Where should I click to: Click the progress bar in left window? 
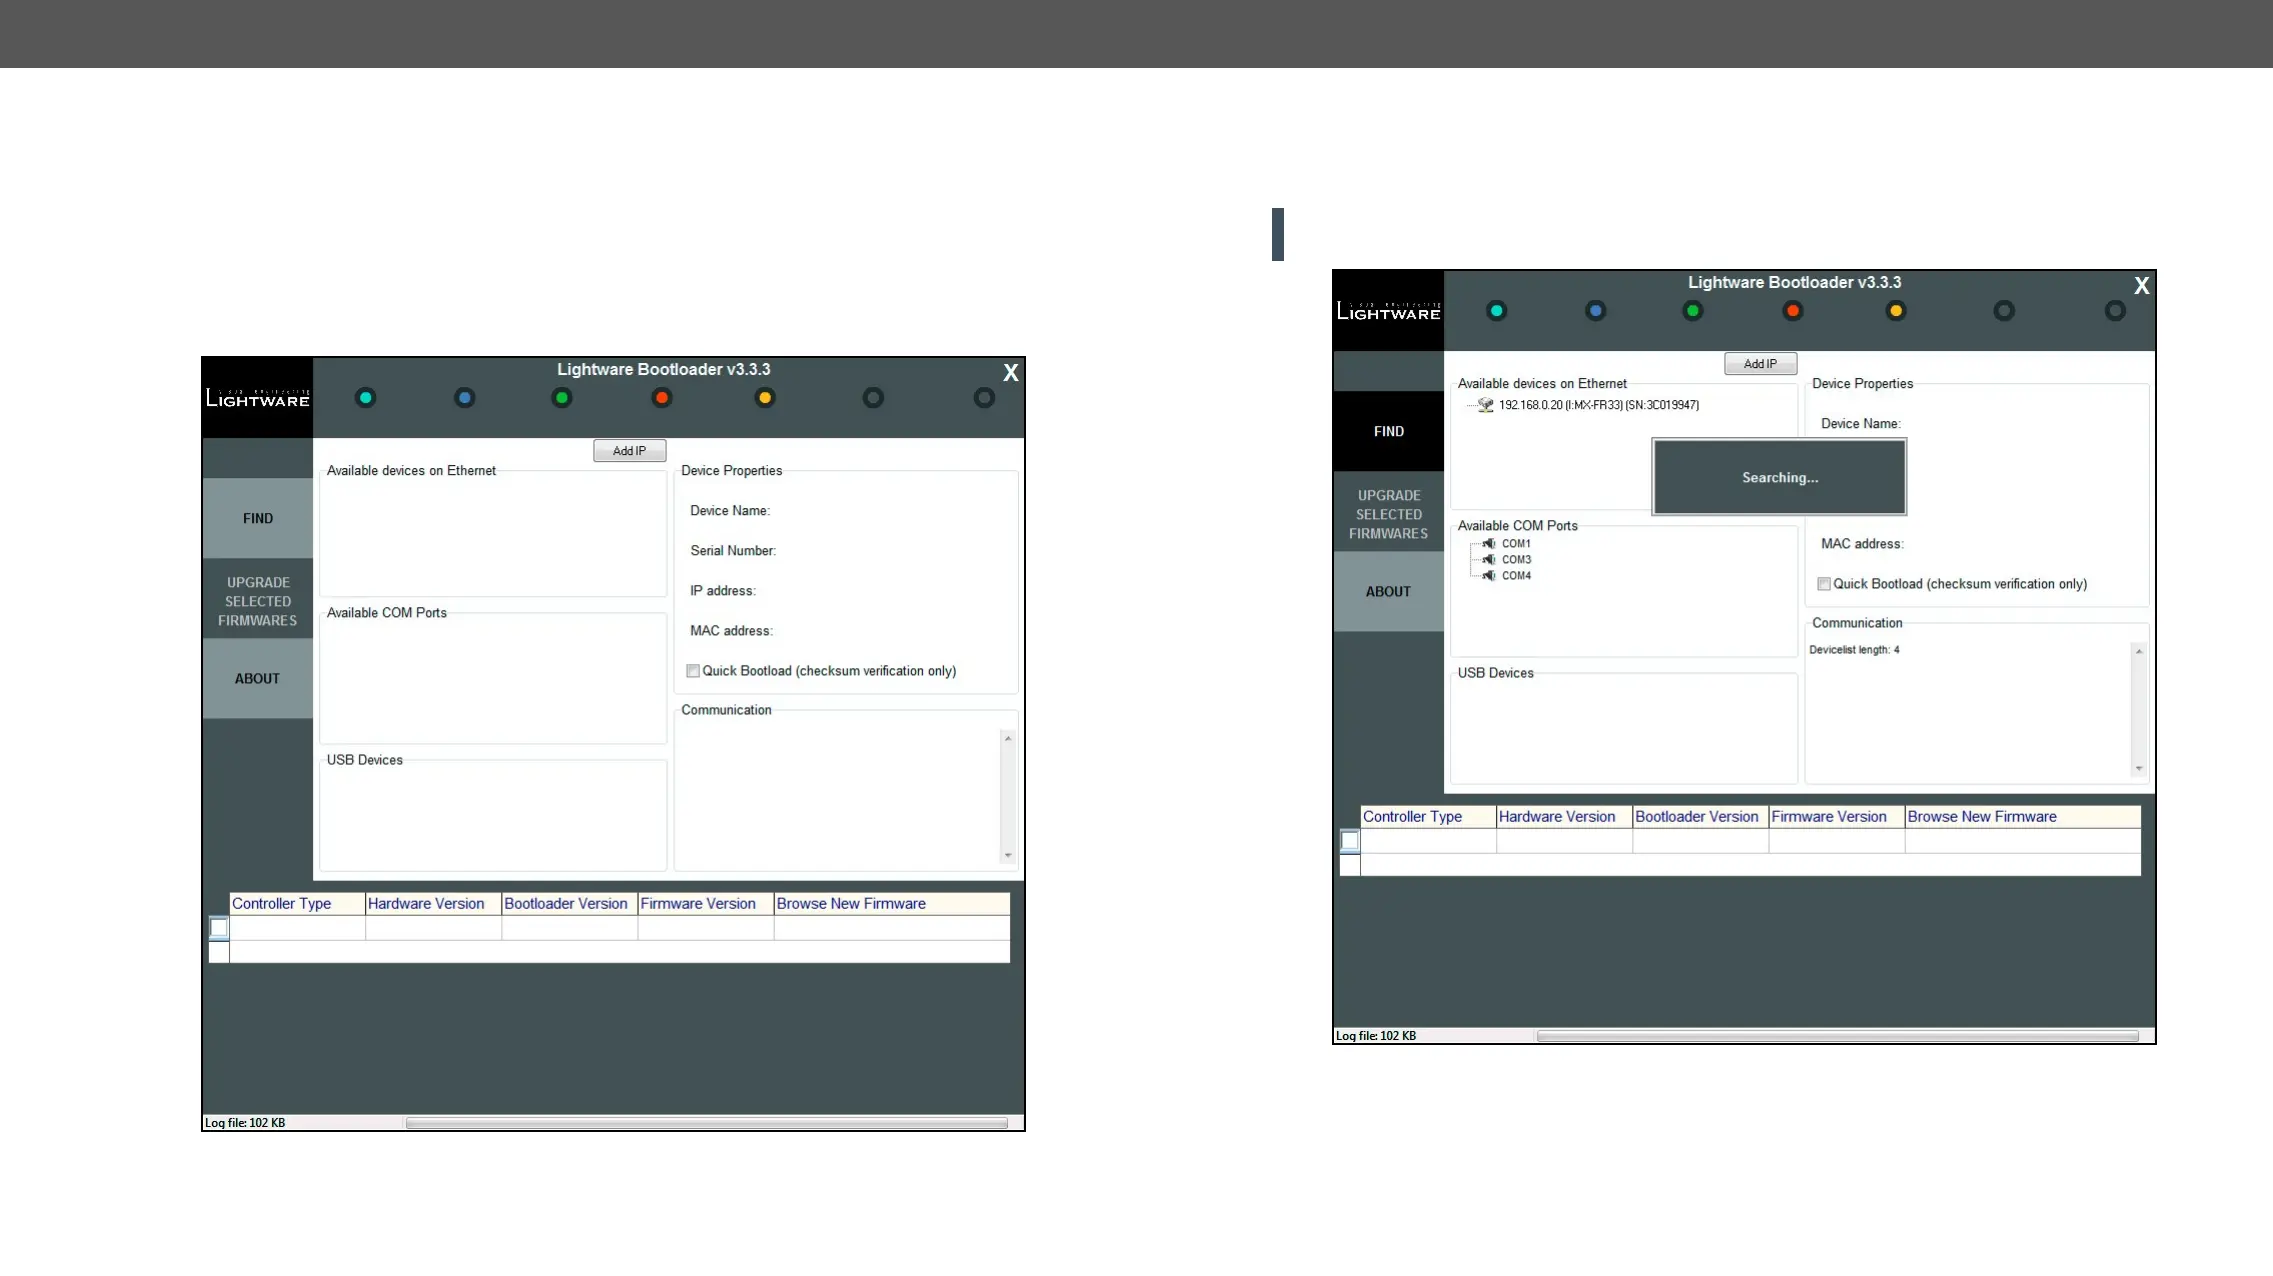pyautogui.click(x=707, y=1123)
